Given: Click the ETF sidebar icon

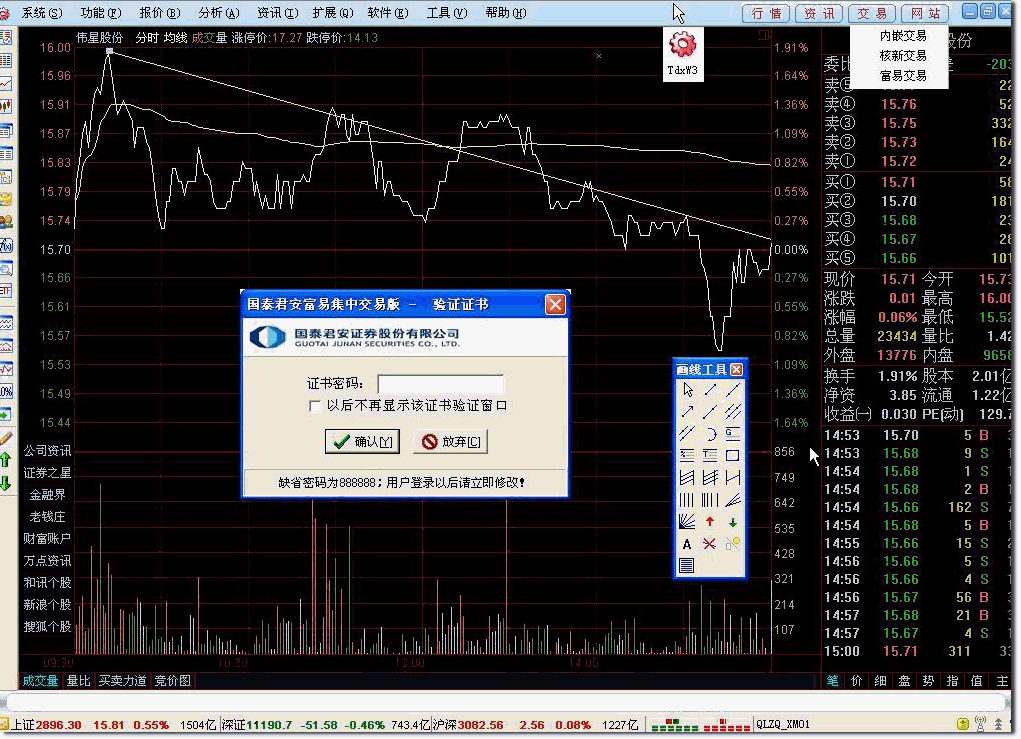Looking at the screenshot, I should click(6, 291).
